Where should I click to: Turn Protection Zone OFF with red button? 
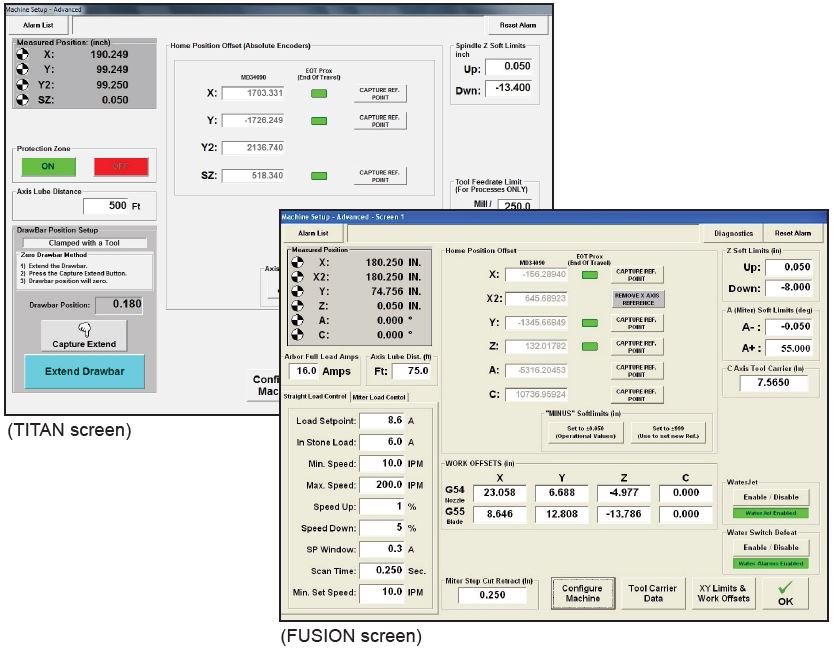pos(121,167)
